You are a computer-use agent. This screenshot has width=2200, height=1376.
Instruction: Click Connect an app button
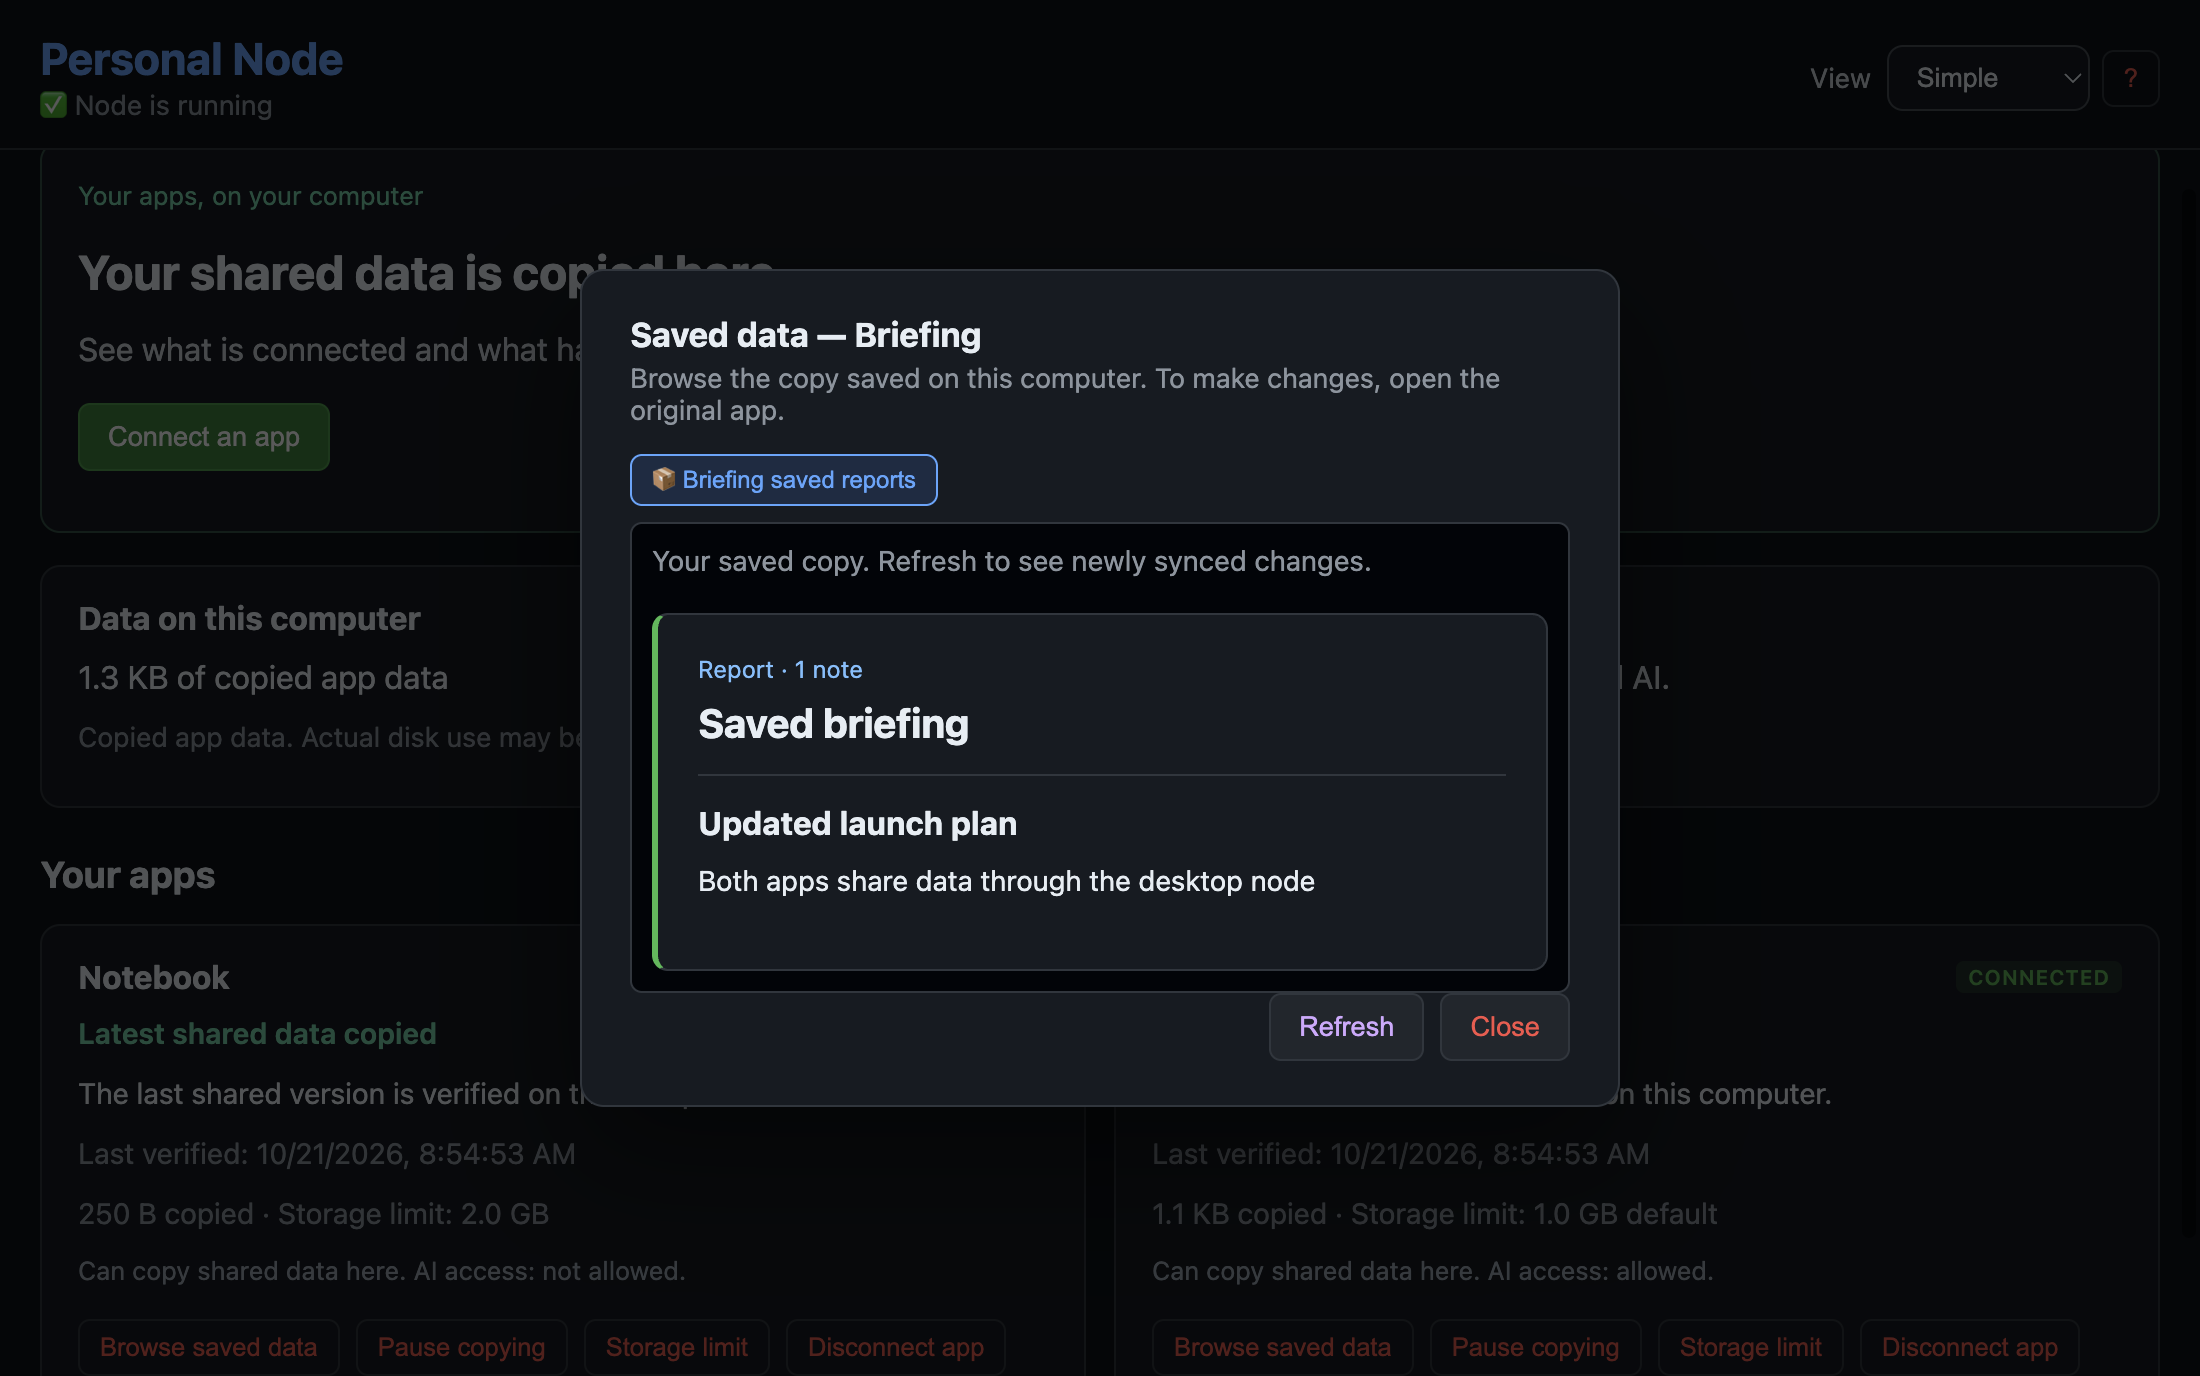[x=204, y=437]
